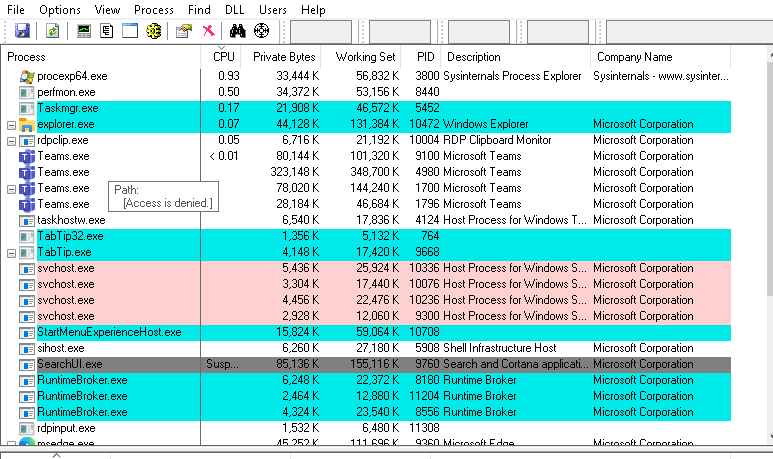Select the SearchUI.exe process name

[x=70, y=364]
